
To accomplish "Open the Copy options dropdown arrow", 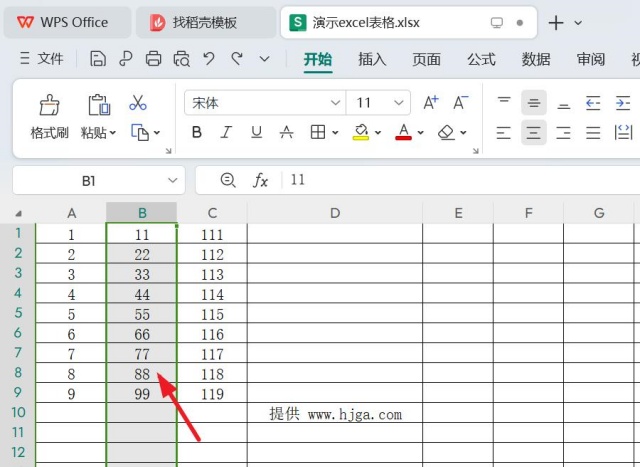I will click(x=157, y=133).
